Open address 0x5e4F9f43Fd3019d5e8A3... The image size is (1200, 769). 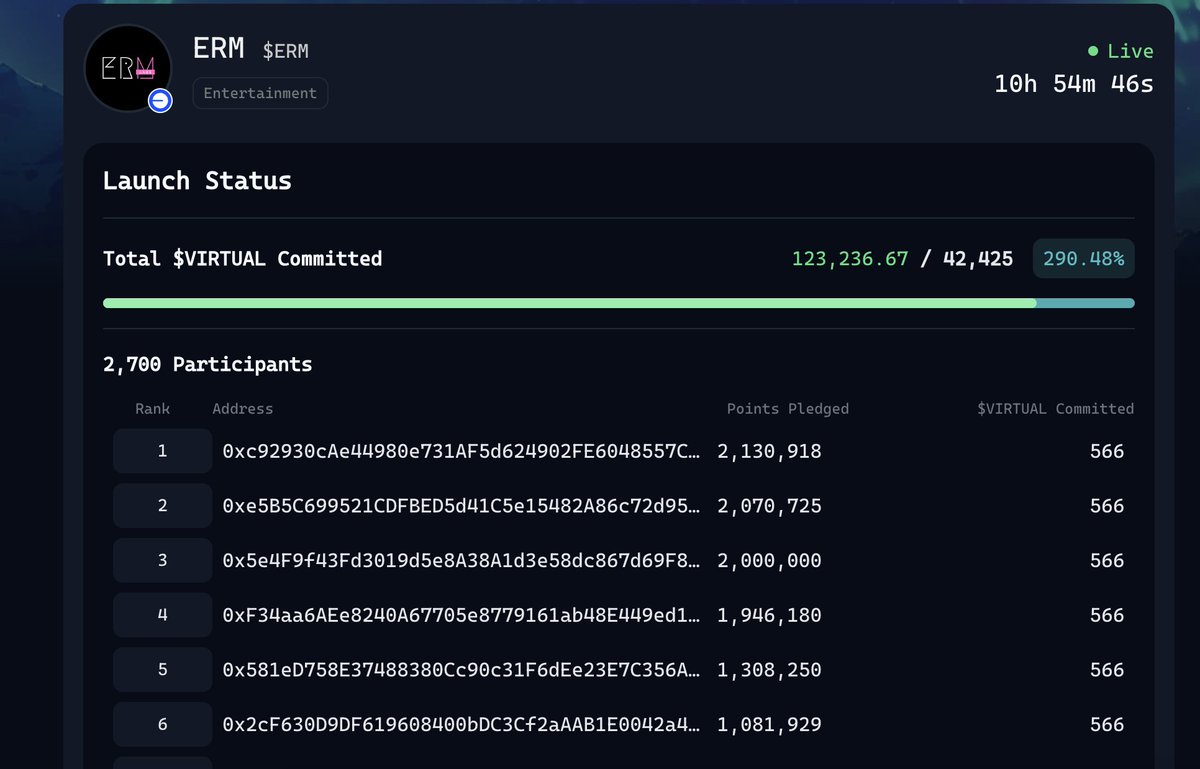click(462, 561)
